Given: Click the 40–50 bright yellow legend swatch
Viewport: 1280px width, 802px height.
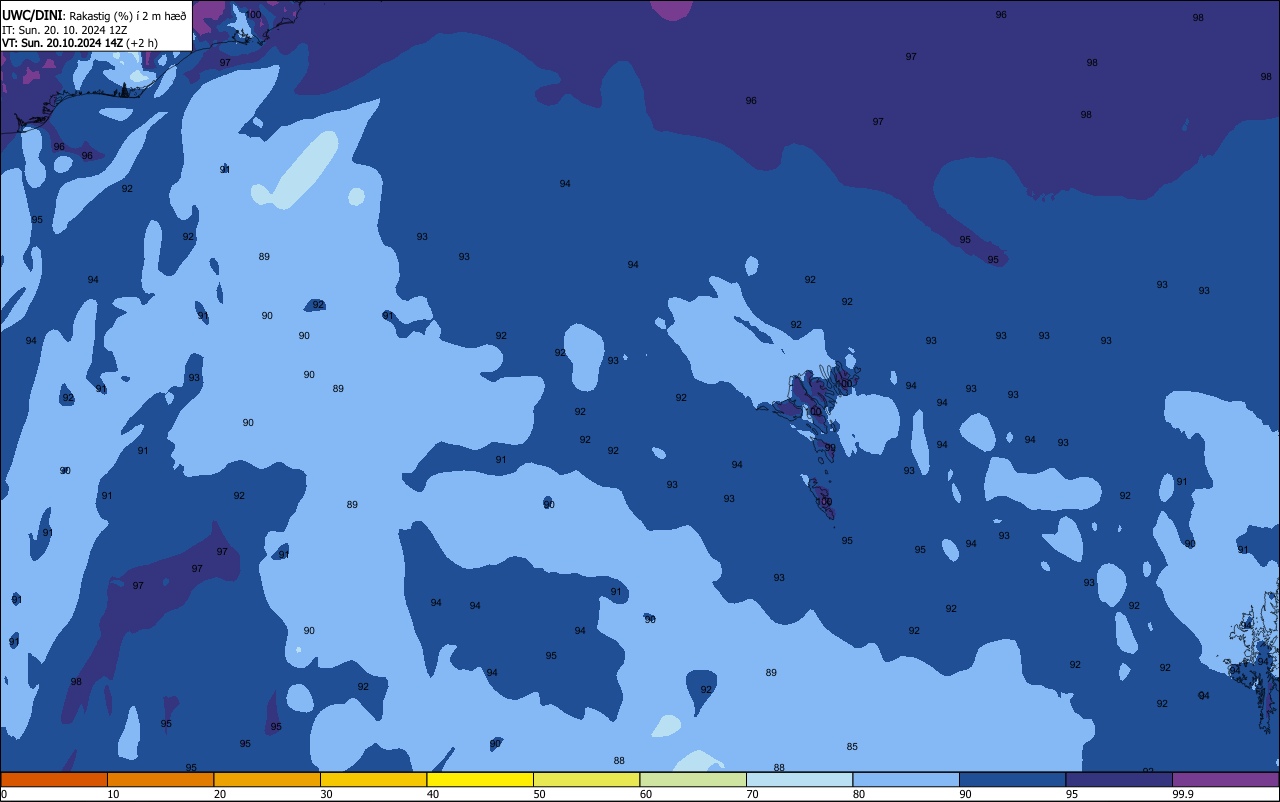Looking at the screenshot, I should click(480, 779).
